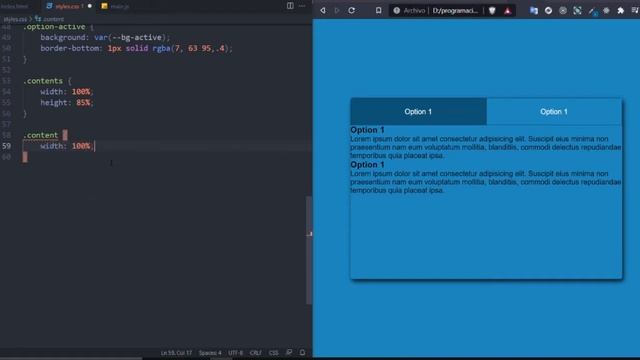Open the Extensions puzzle piece menu
This screenshot has width=640, height=360.
tap(620, 11)
